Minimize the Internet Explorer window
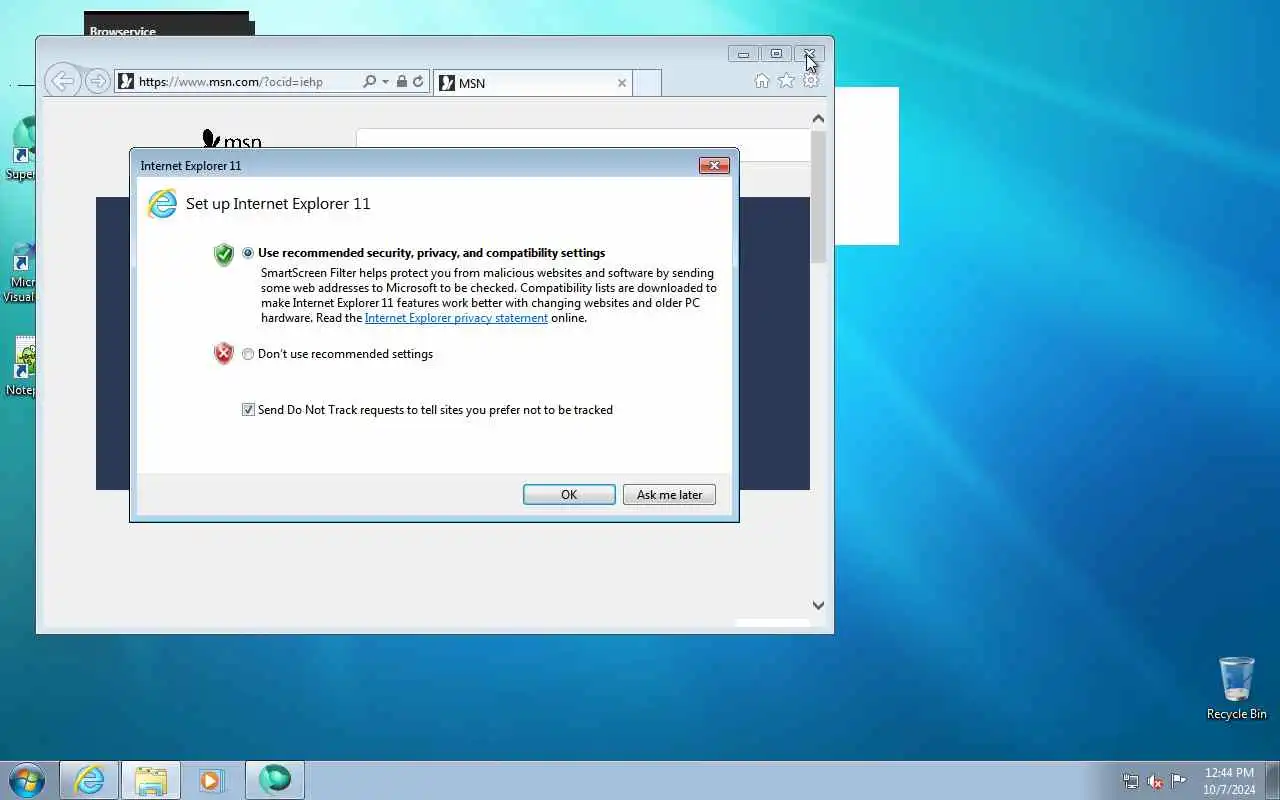 pos(743,54)
